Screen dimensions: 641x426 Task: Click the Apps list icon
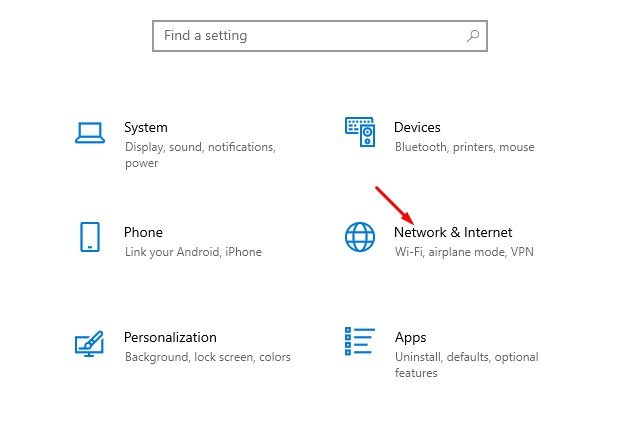(359, 342)
